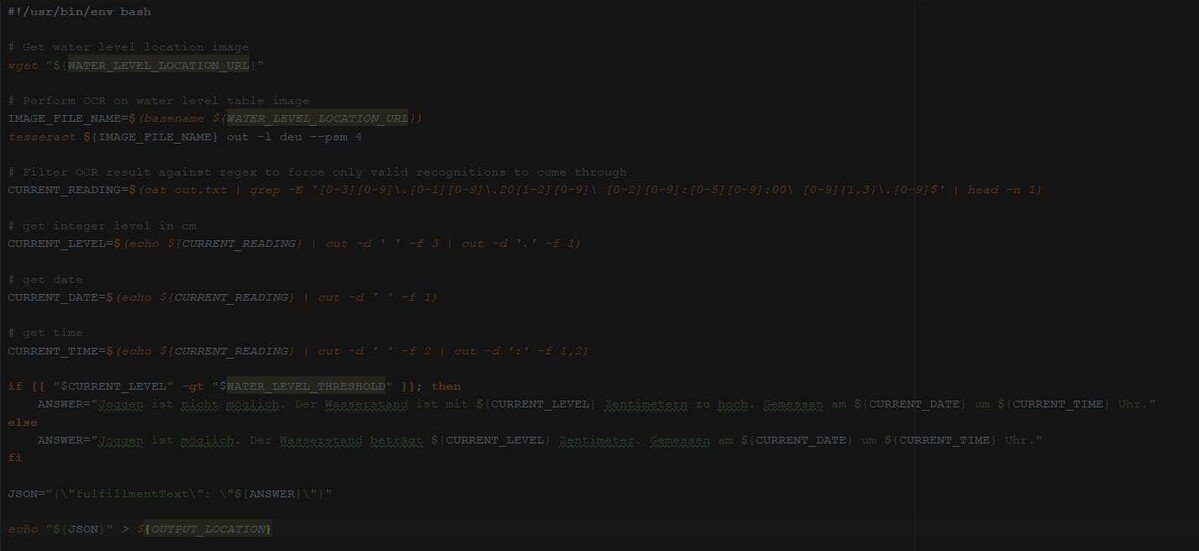1199x551 pixels.
Task: Click the closing 'fi' keyword
Action: coord(15,458)
